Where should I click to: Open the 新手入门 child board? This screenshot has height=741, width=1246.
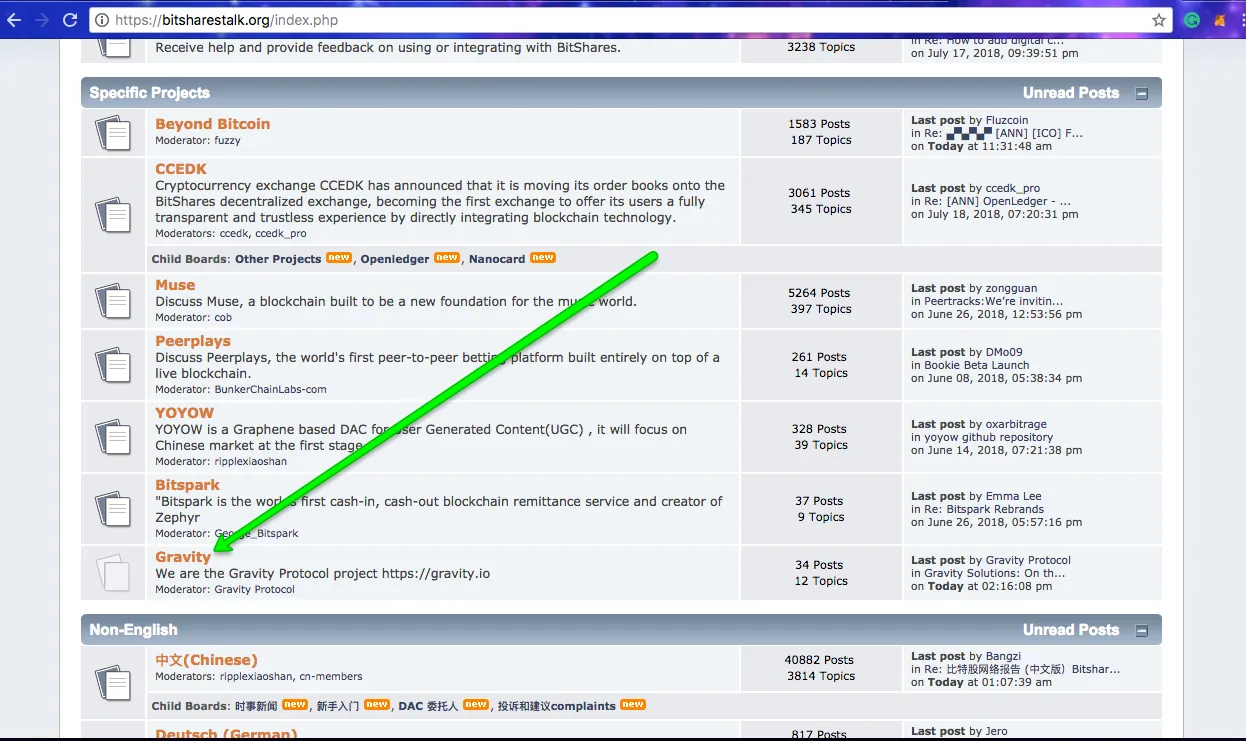(338, 706)
